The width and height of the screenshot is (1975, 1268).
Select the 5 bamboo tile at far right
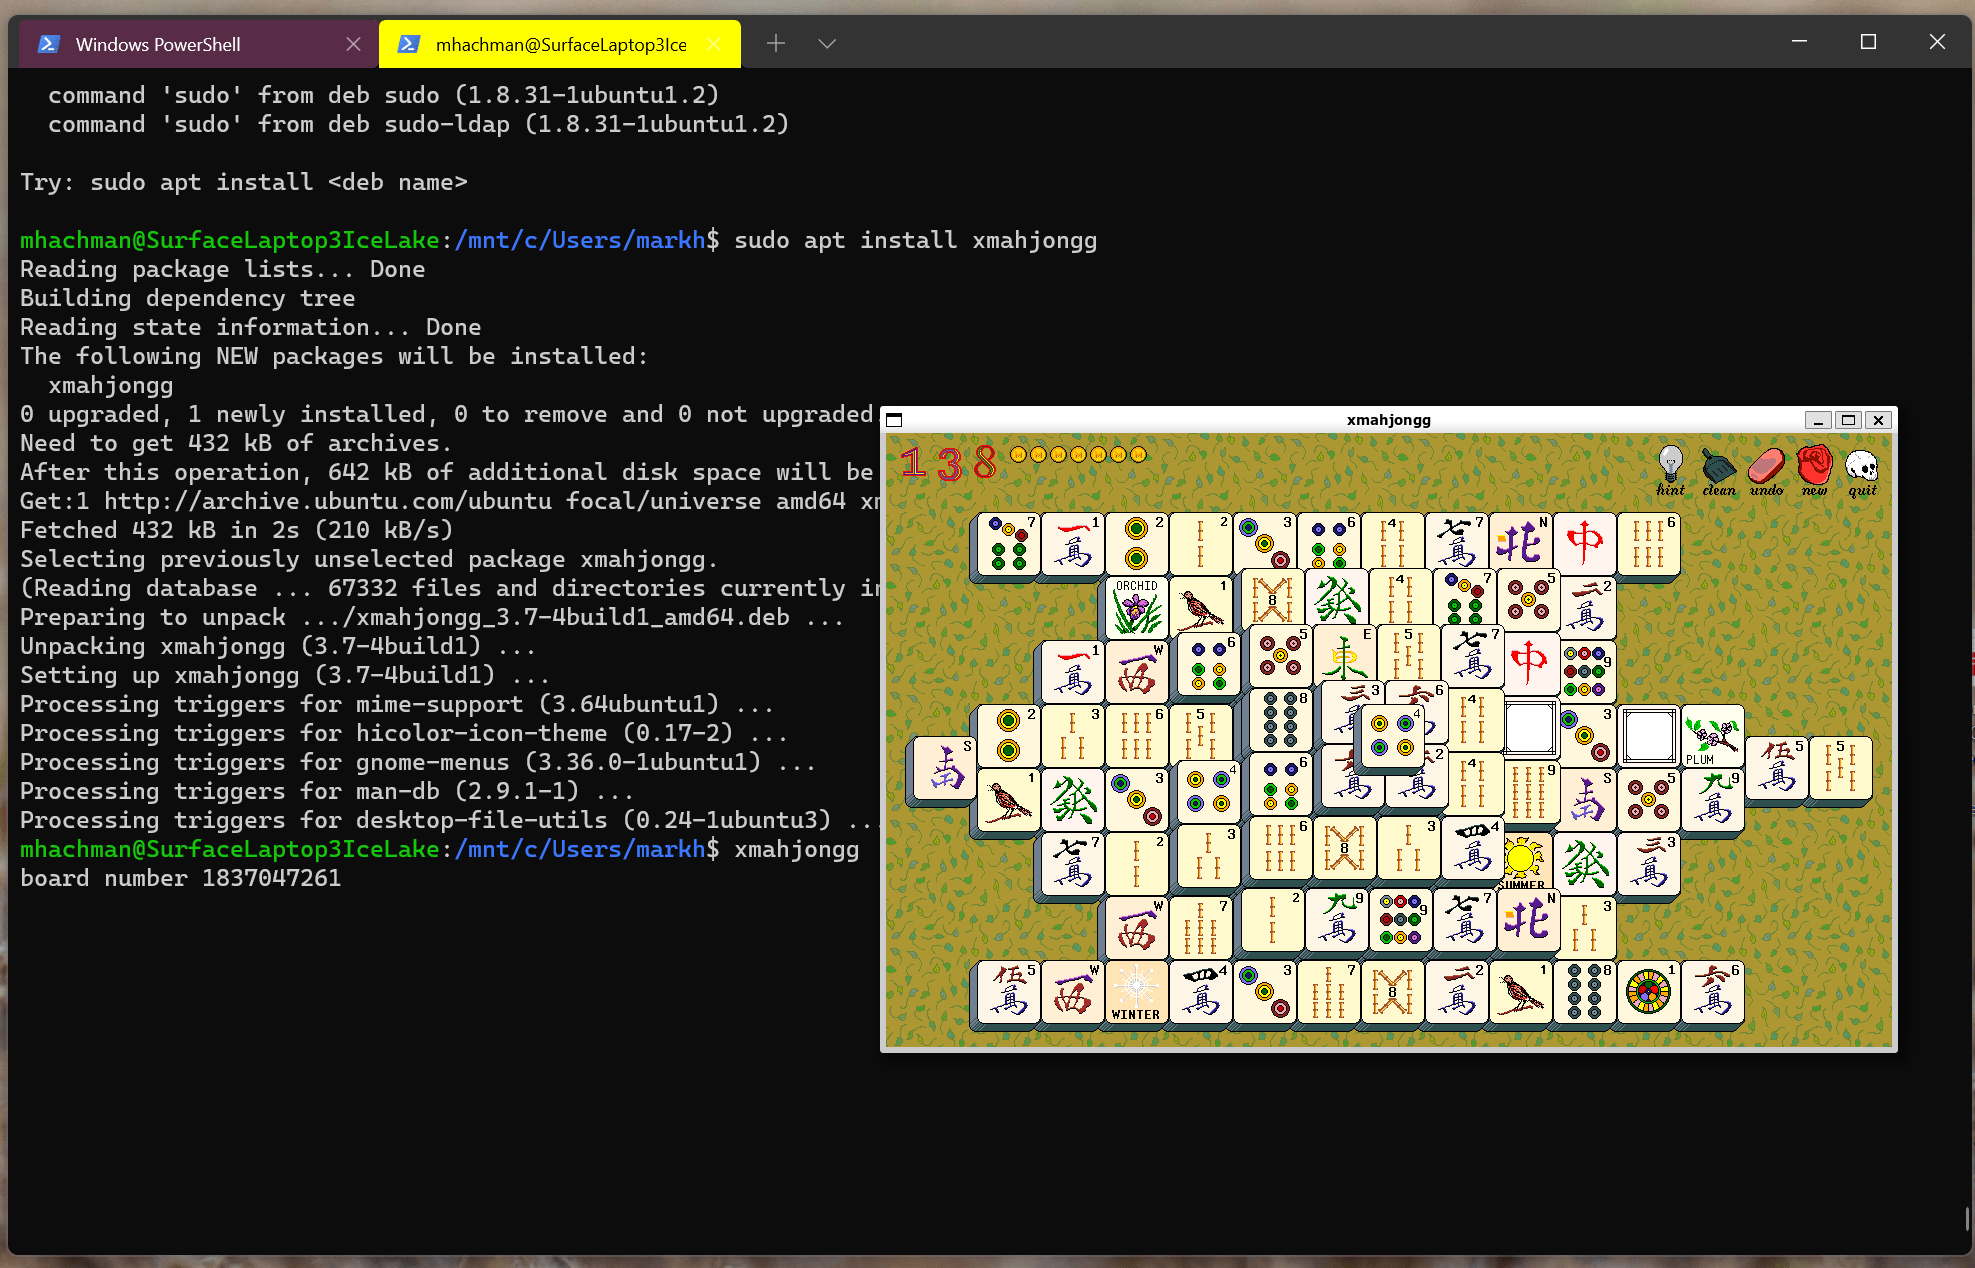click(1841, 767)
